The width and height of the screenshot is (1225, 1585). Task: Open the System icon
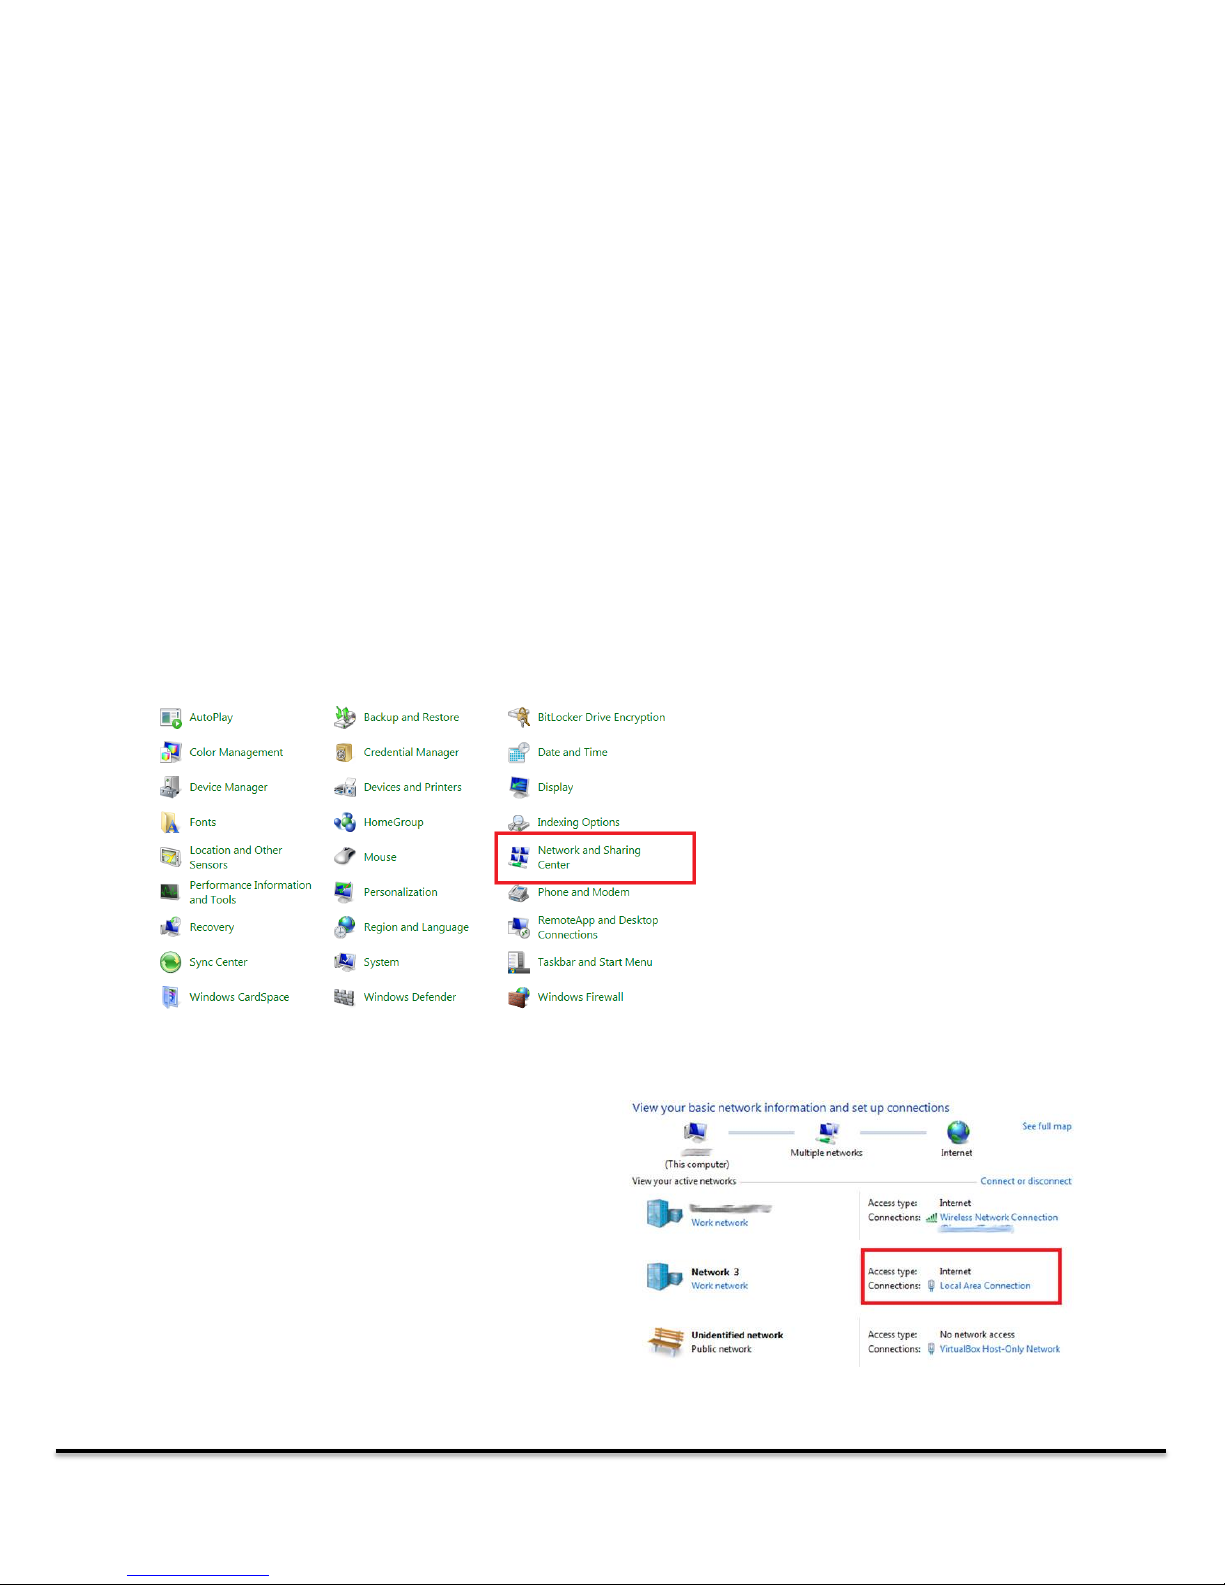coord(345,962)
